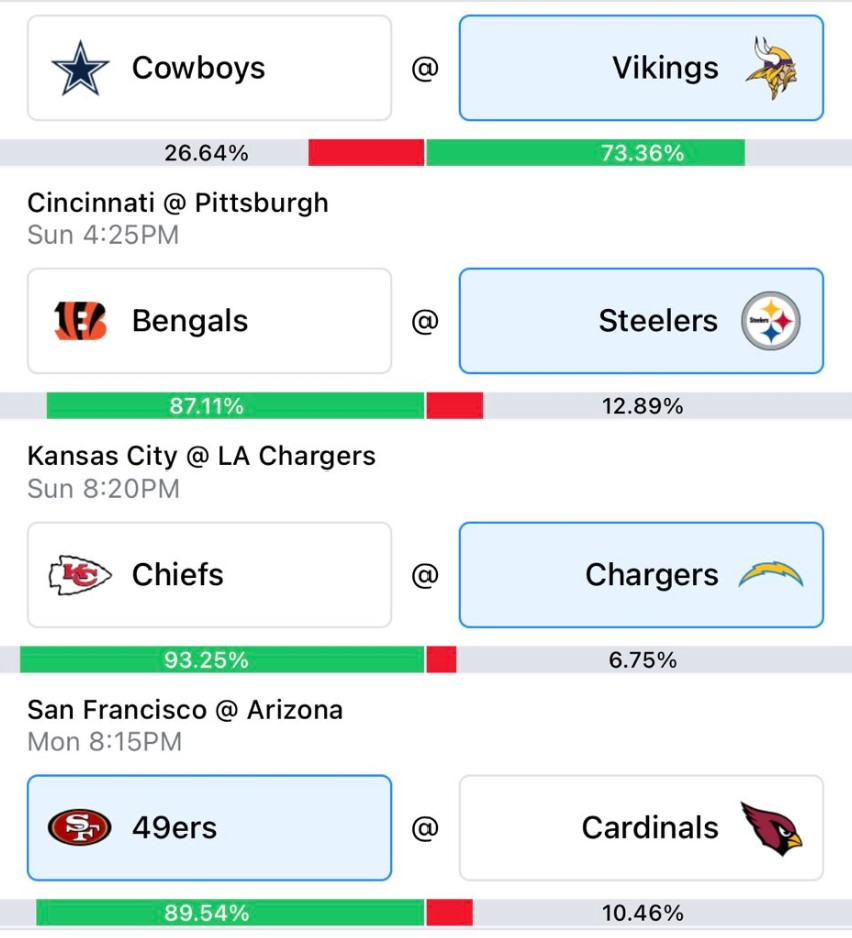Open the San Francisco @ Arizona header
Viewport: 852px width, 938px height.
(x=185, y=710)
